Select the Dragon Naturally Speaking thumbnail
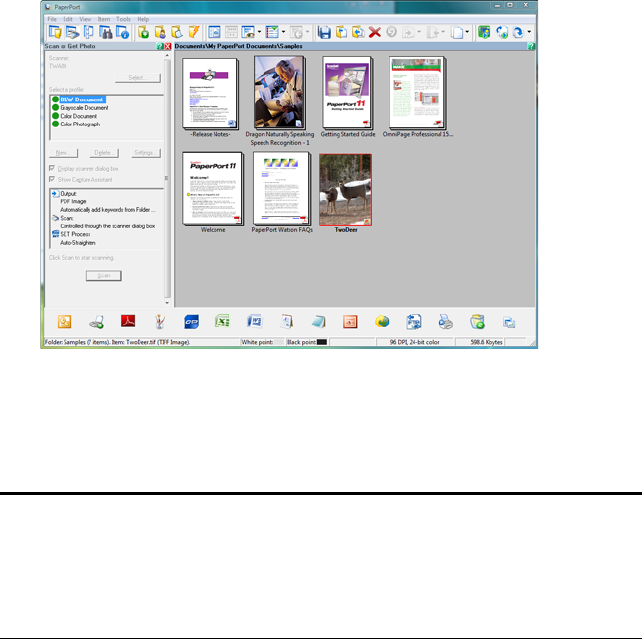This screenshot has height=639, width=642. [280, 93]
